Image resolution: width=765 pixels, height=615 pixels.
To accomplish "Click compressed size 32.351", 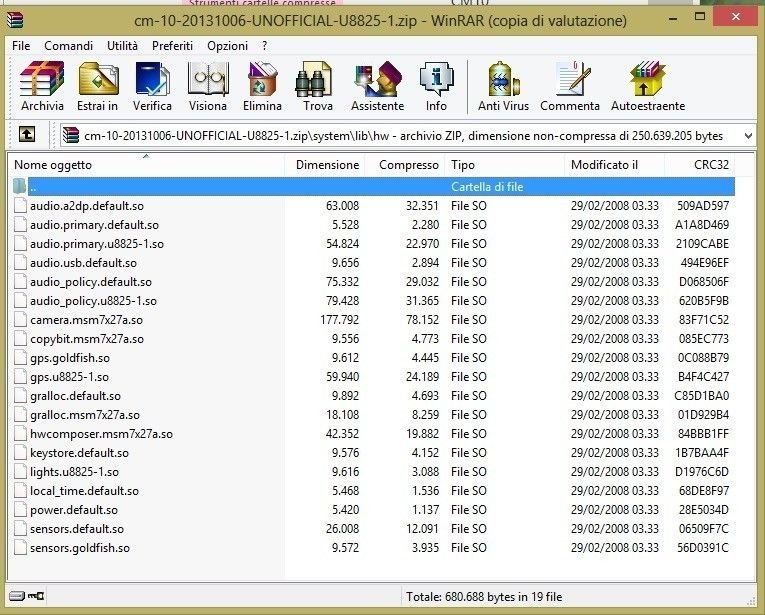I will click(422, 206).
